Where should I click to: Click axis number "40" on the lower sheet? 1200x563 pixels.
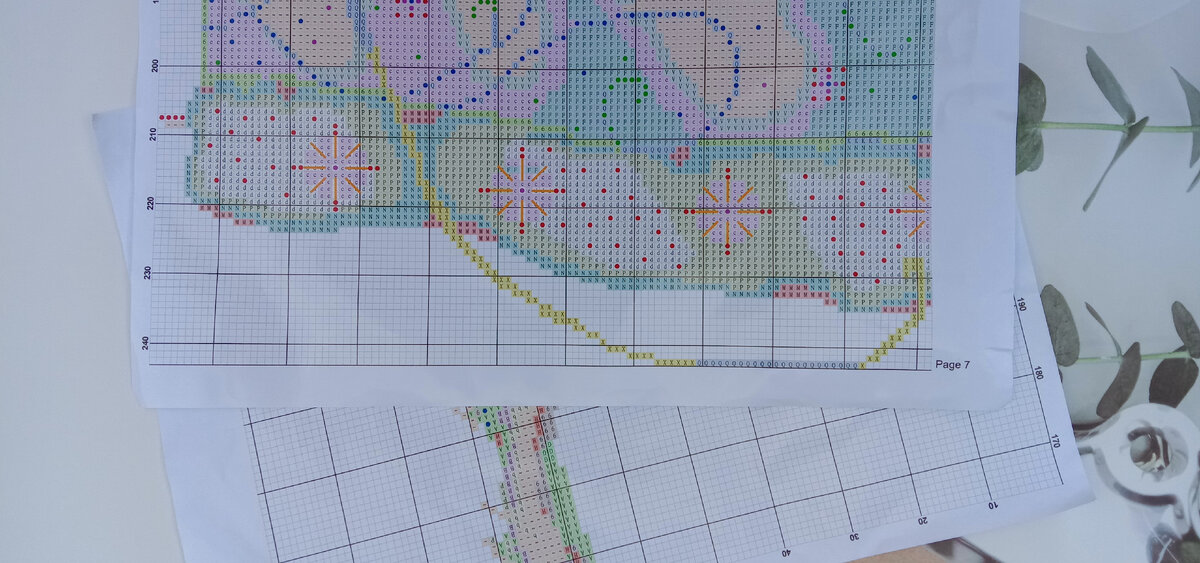(x=785, y=552)
